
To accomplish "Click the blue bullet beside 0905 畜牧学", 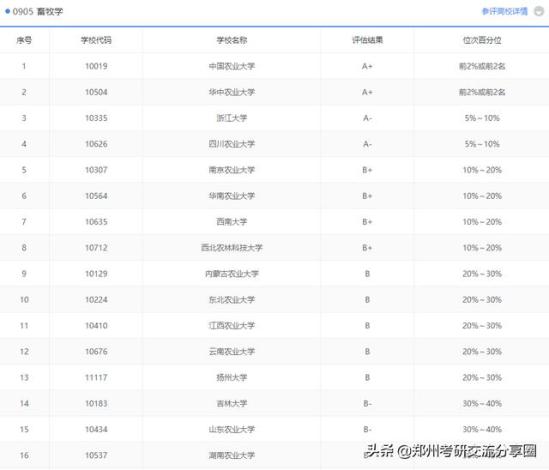I will 7,12.
